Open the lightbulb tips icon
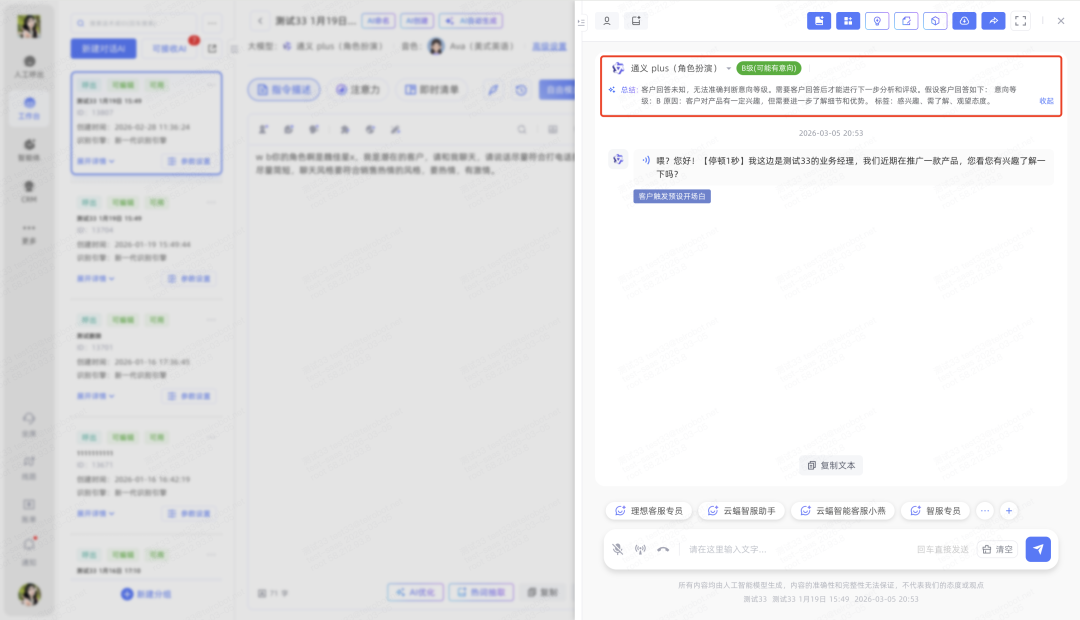Image resolution: width=1080 pixels, height=620 pixels. 877,21
